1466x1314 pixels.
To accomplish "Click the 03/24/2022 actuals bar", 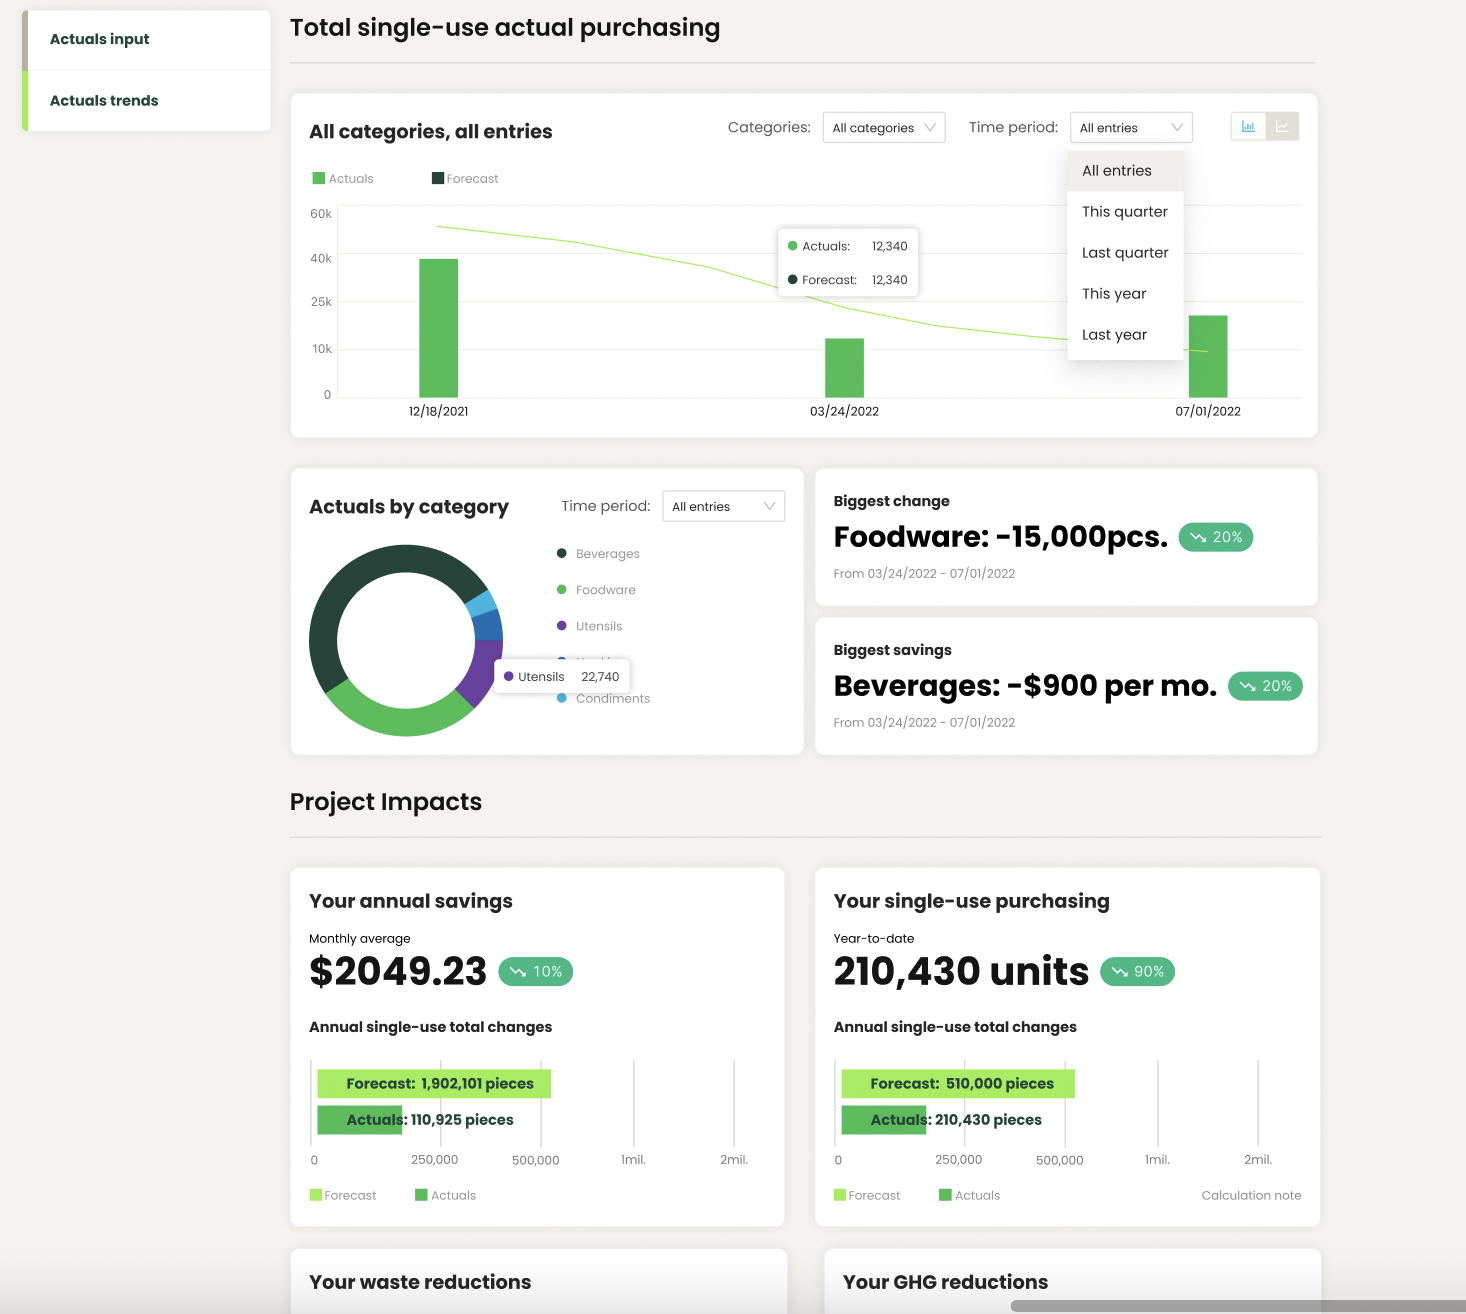I will tap(844, 368).
